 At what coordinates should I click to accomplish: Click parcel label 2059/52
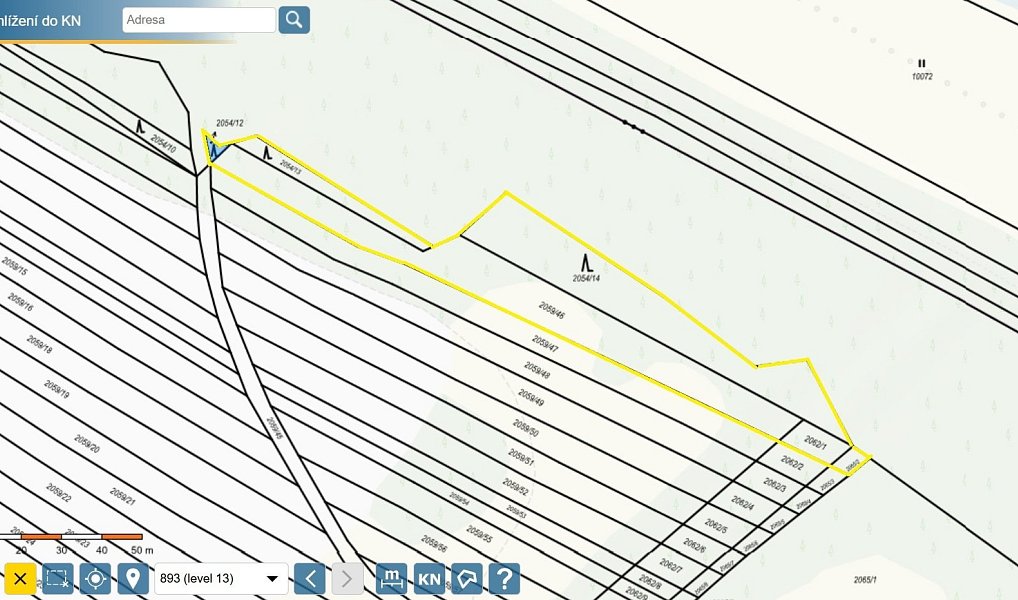point(515,487)
